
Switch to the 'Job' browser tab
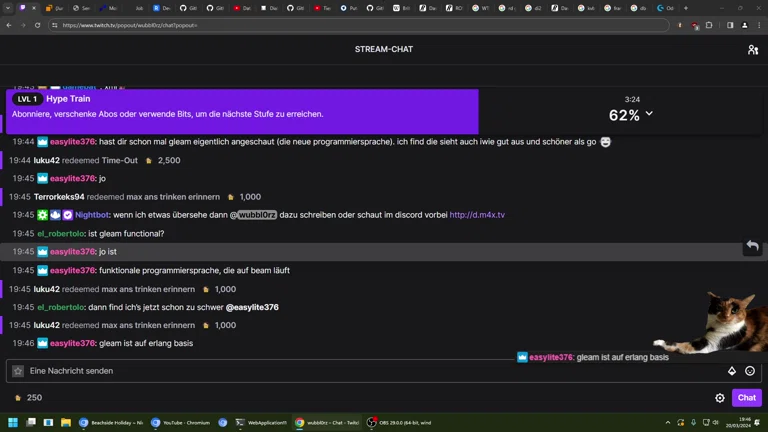click(136, 8)
